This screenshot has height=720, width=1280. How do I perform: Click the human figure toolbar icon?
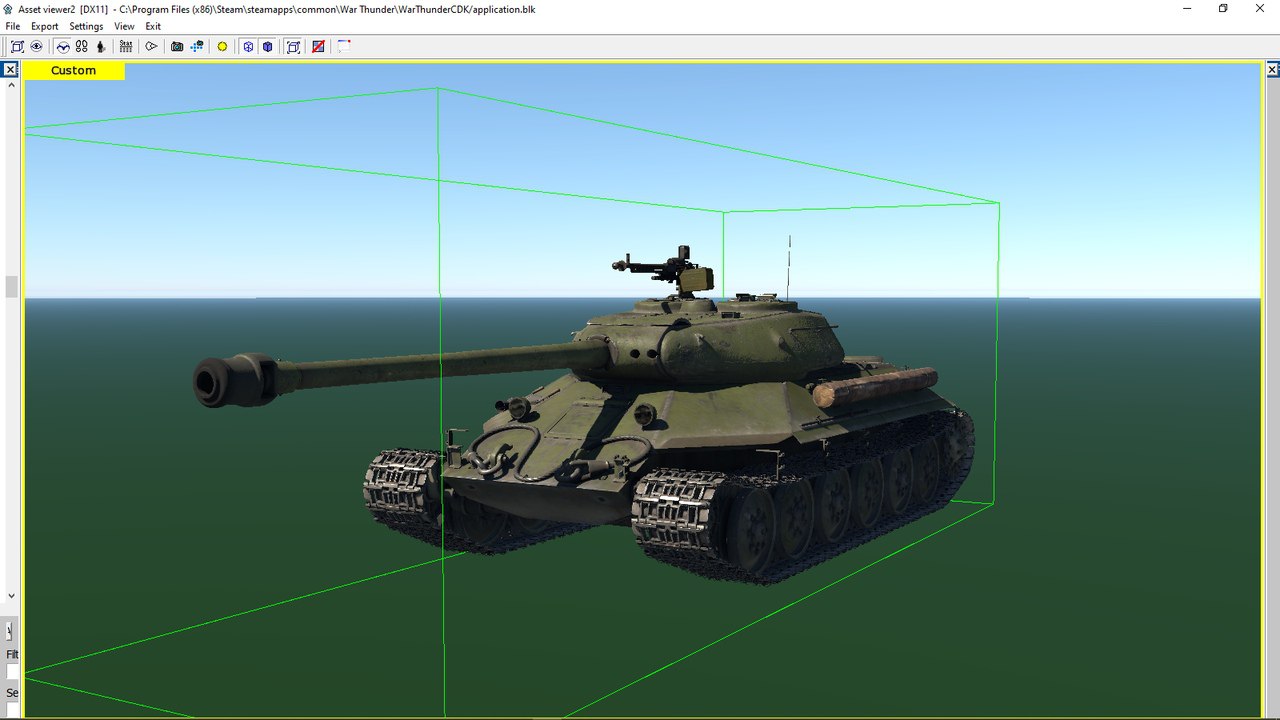pos(101,46)
